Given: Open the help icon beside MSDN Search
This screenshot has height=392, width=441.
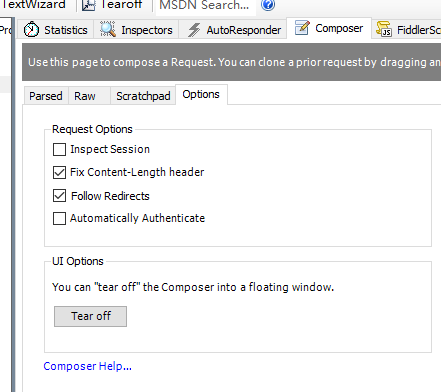Looking at the screenshot, I should [x=268, y=5].
